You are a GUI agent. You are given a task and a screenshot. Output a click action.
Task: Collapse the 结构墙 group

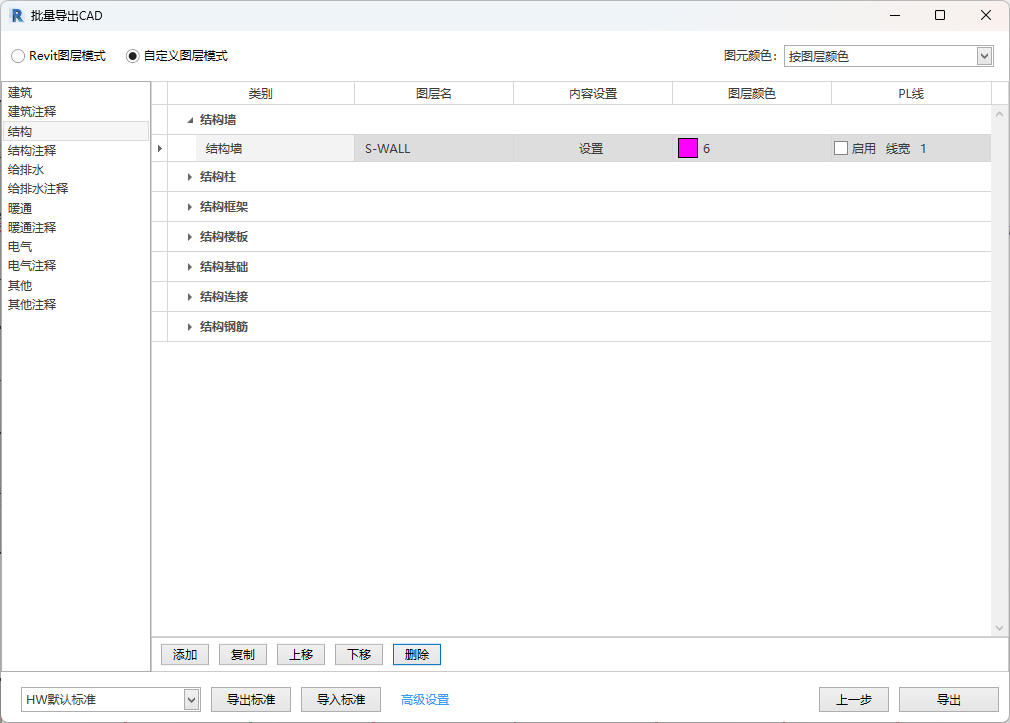(190, 120)
